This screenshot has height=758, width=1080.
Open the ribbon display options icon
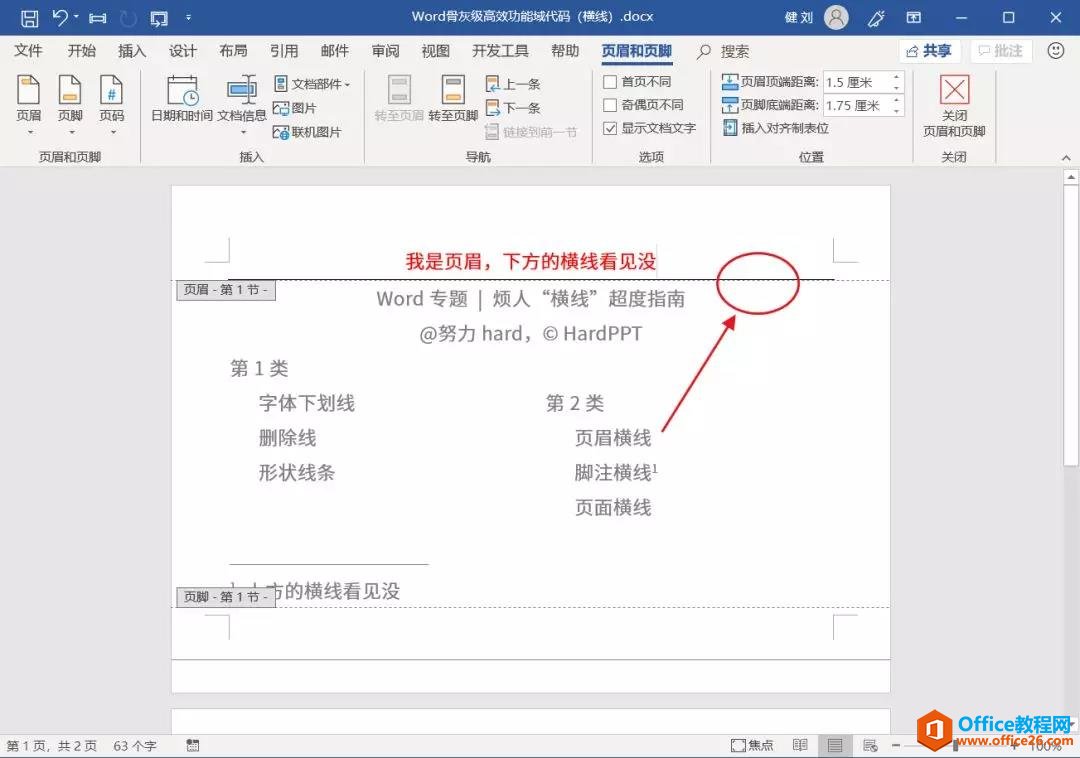(x=913, y=18)
